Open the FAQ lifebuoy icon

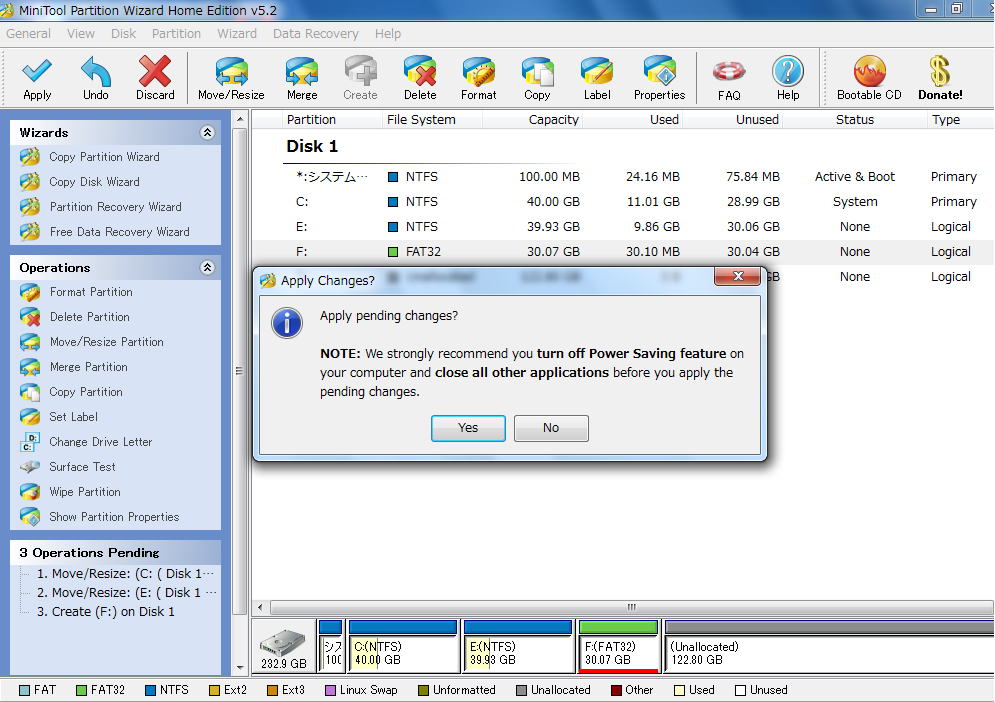[x=728, y=71]
